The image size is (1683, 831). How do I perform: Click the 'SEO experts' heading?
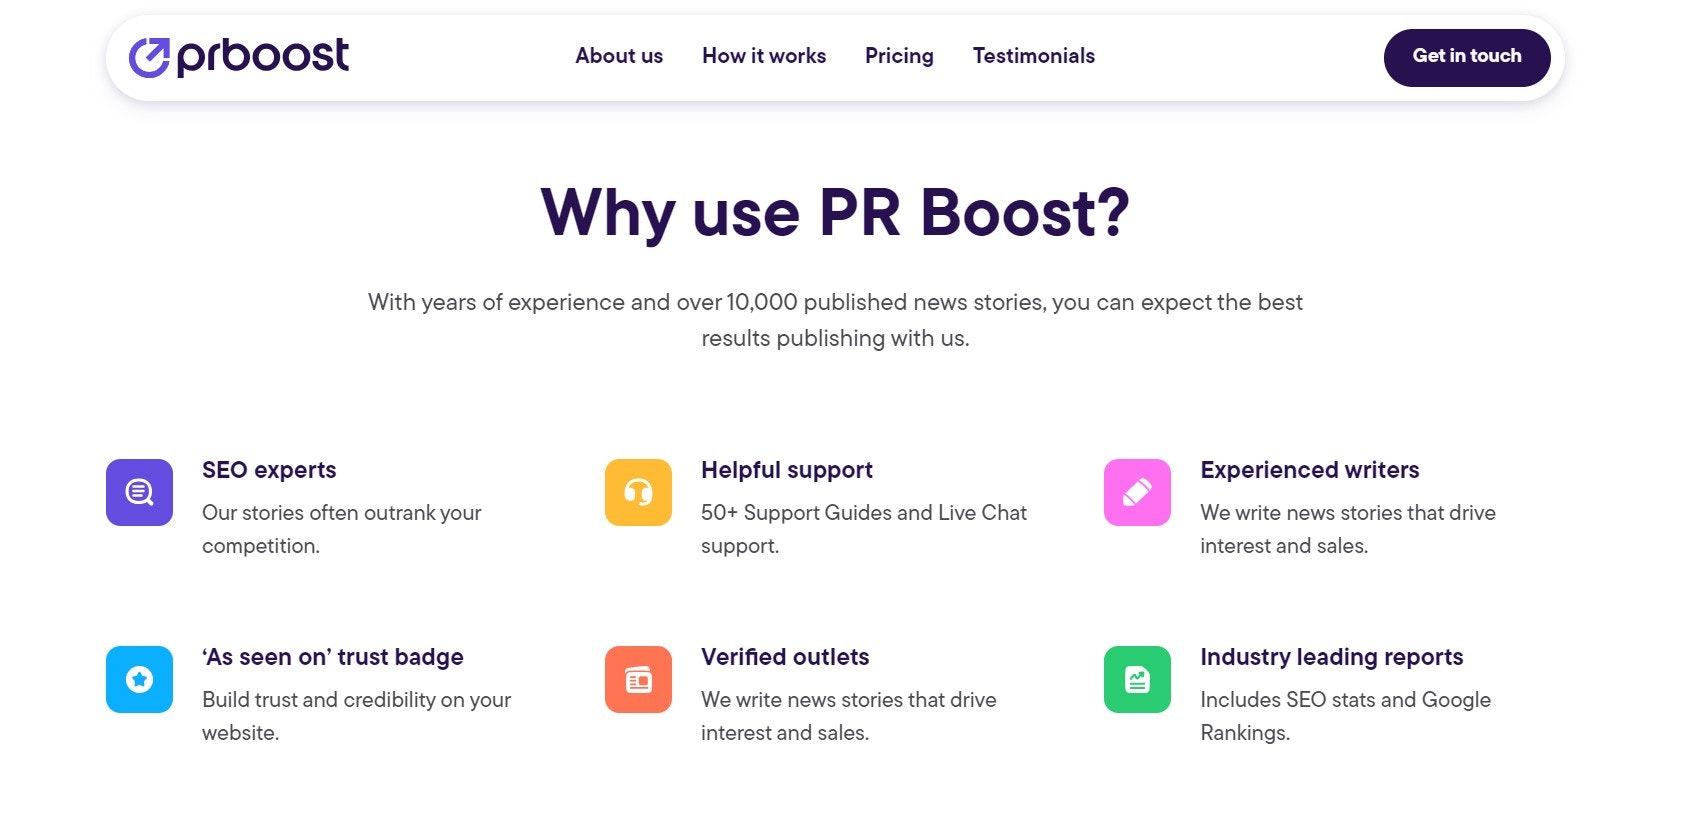tap(269, 470)
